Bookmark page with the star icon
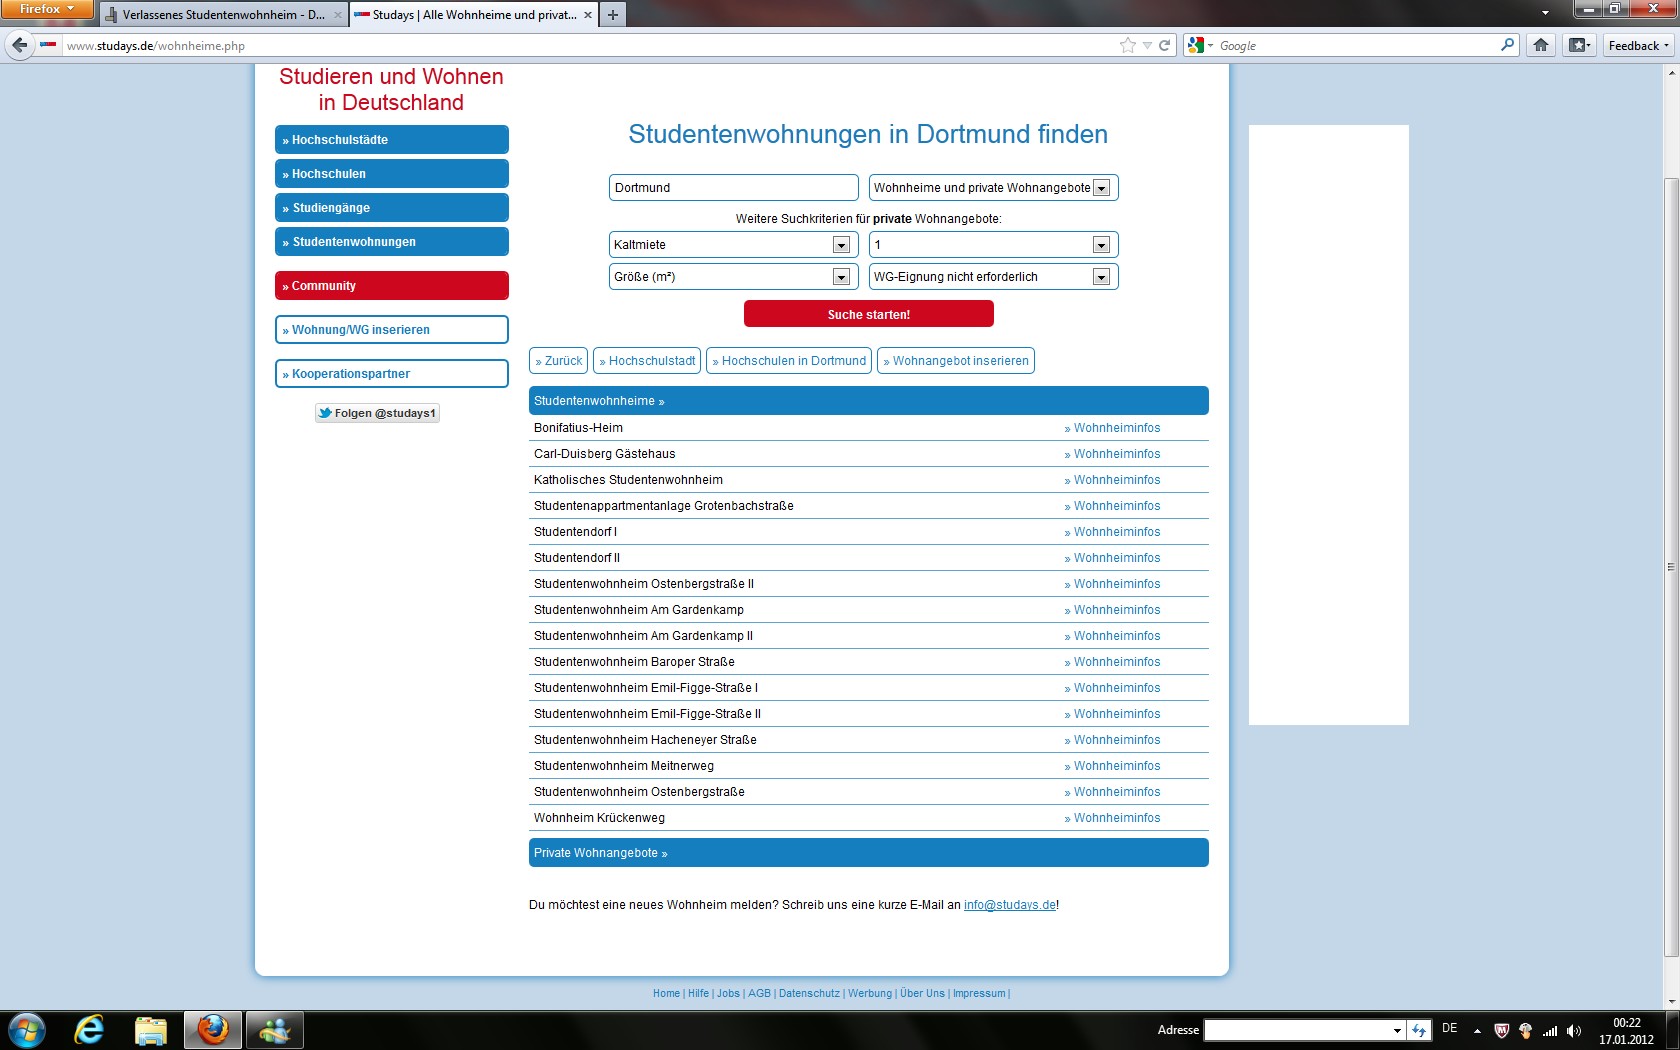Screen dimensions: 1680x1050 tap(1128, 45)
